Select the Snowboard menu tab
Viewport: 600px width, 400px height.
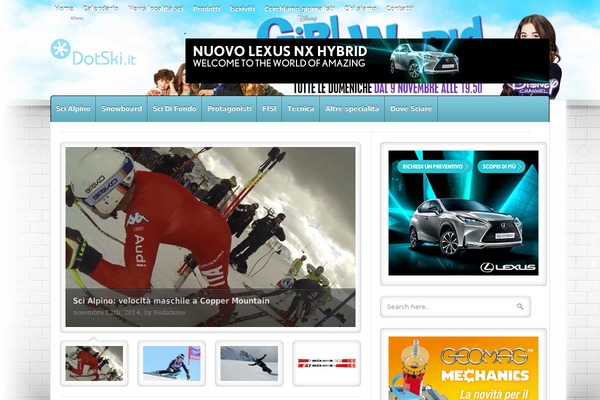(x=122, y=109)
